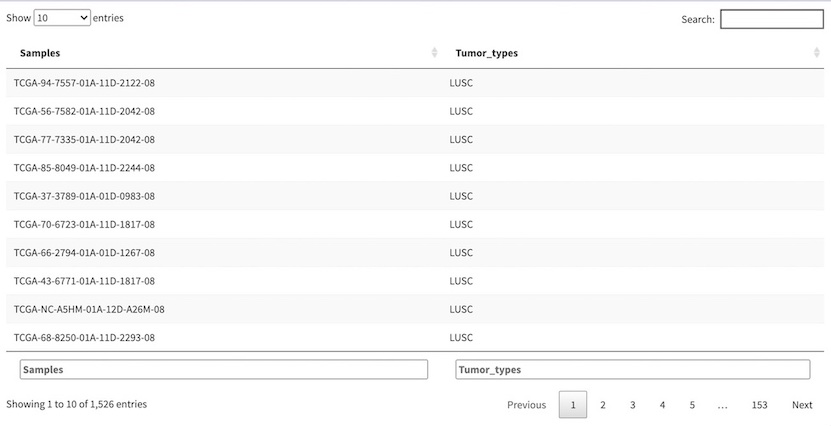
Task: Go to the Previous page
Action: 526,405
